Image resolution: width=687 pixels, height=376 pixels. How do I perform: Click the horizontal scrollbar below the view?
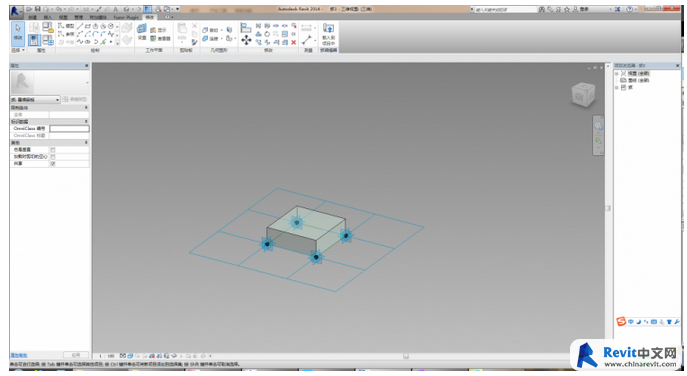pos(406,356)
